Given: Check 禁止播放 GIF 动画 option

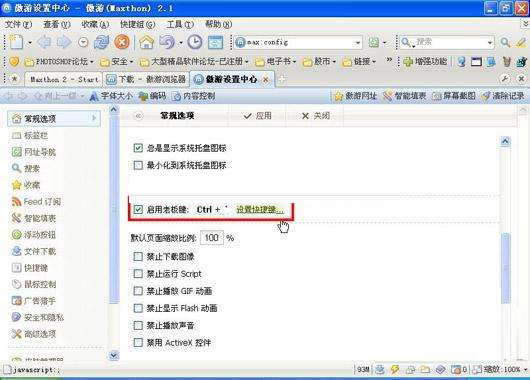Looking at the screenshot, I should (138, 291).
